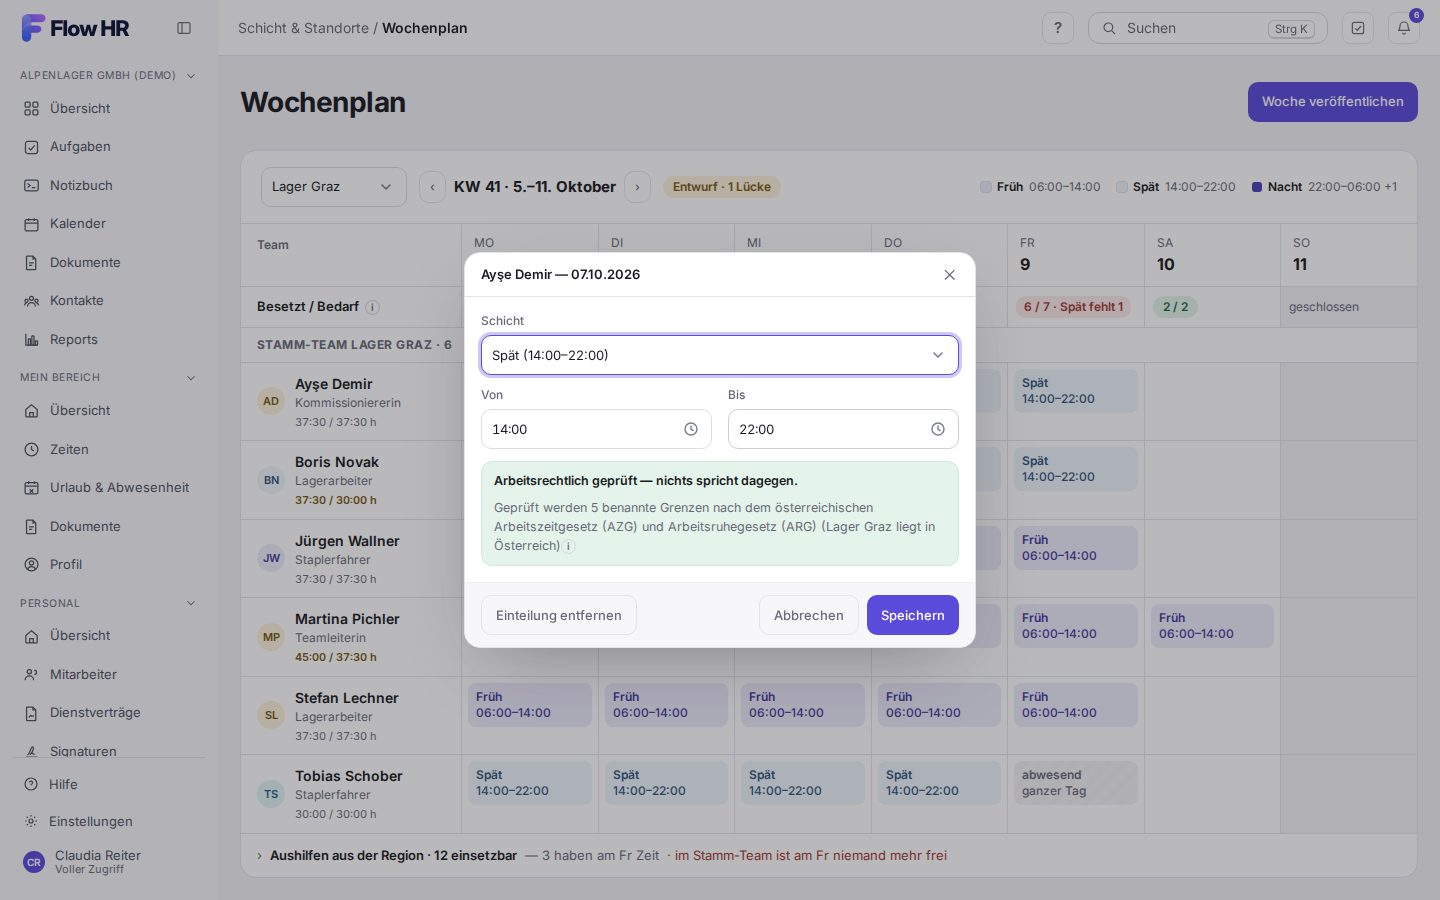Go to next week arrow
The width and height of the screenshot is (1440, 900).
pos(637,187)
